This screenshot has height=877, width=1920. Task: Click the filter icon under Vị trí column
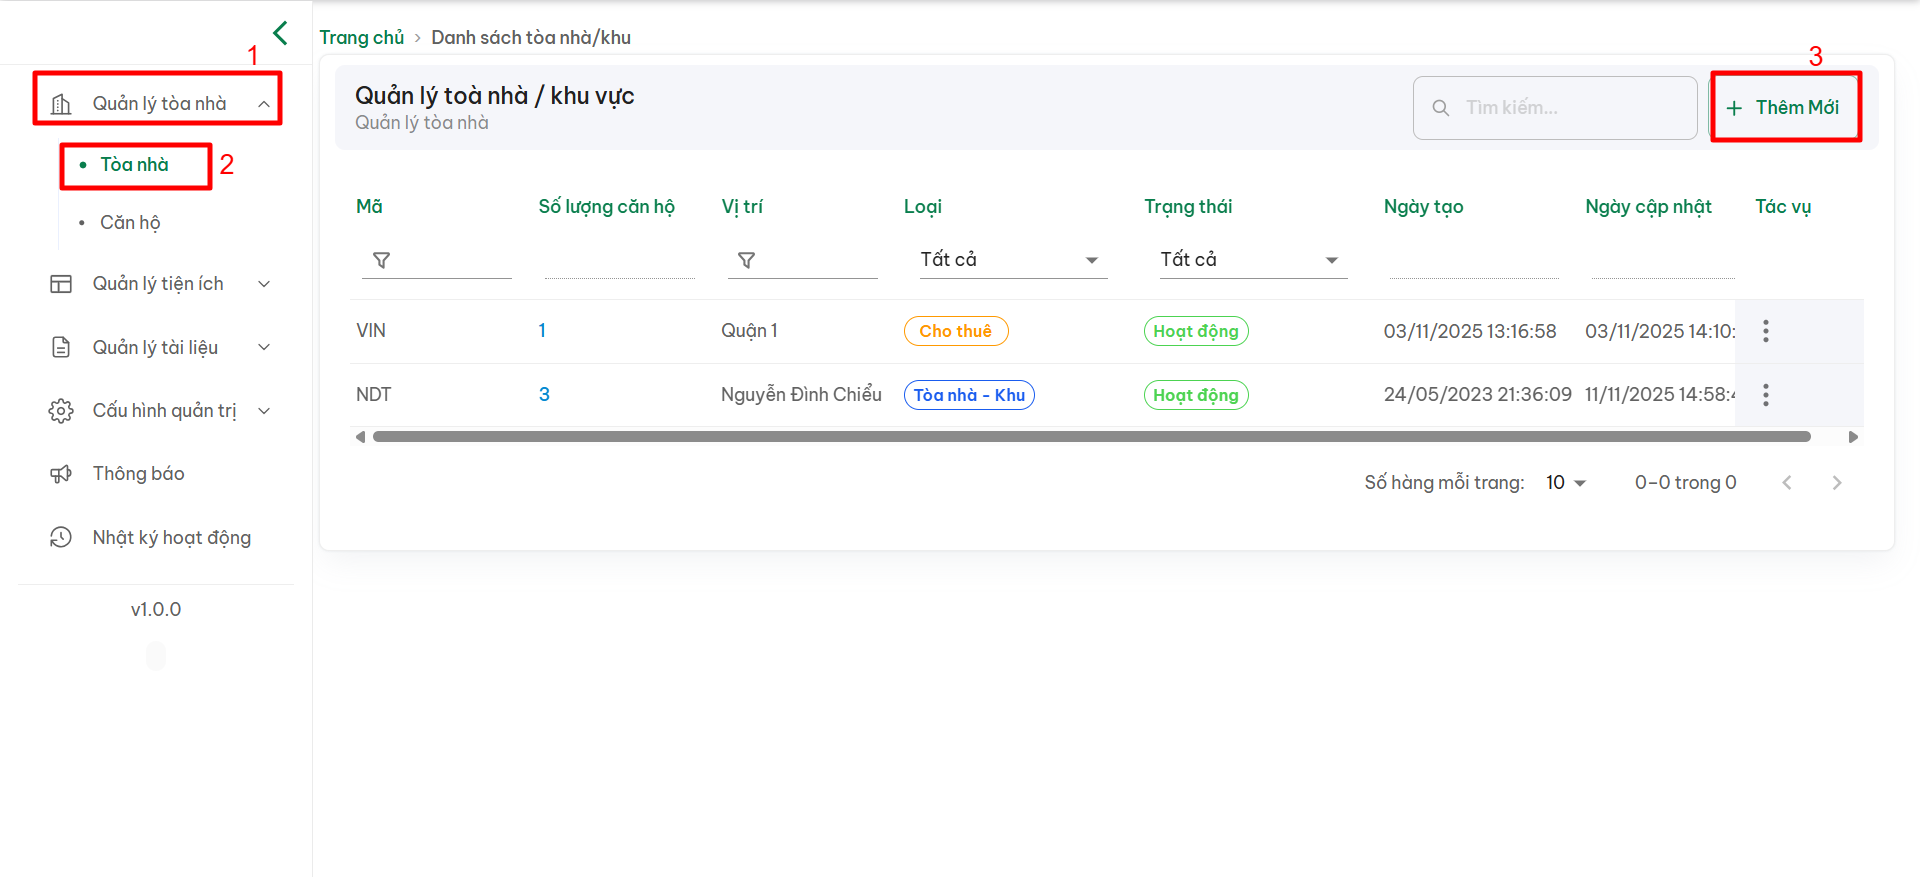pos(746,260)
